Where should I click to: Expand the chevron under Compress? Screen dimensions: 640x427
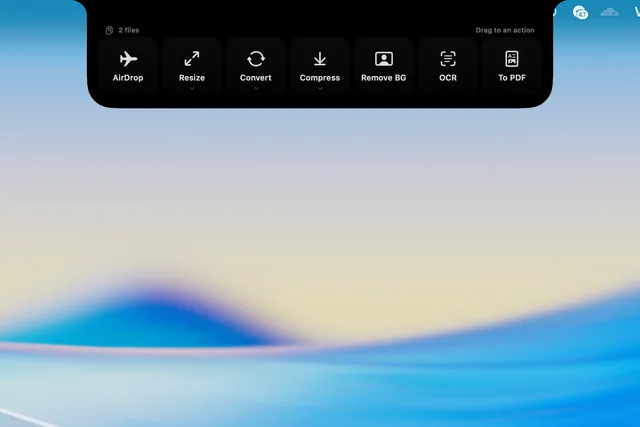[x=320, y=88]
